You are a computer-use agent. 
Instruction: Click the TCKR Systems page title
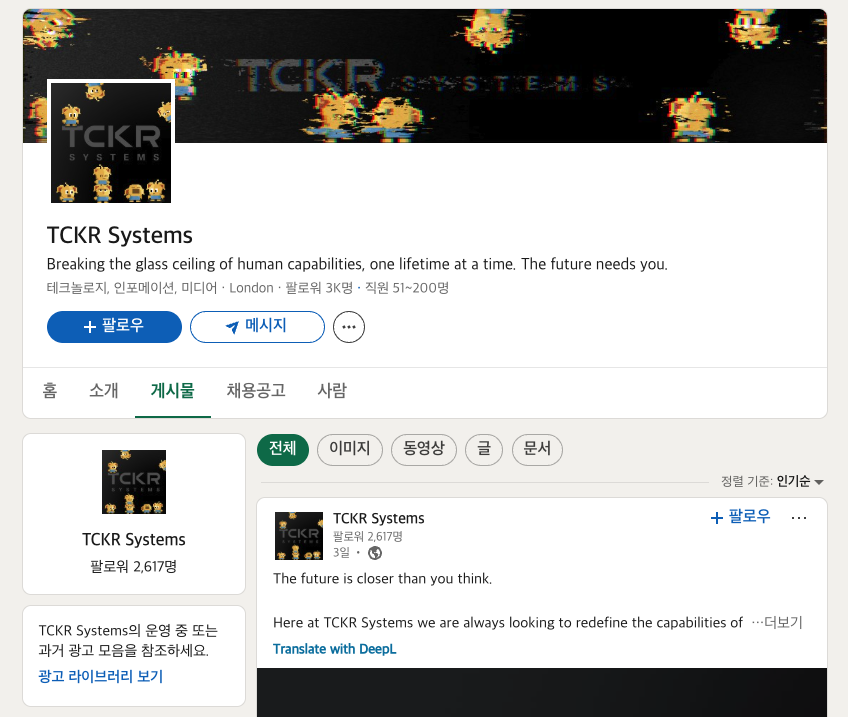click(x=120, y=235)
